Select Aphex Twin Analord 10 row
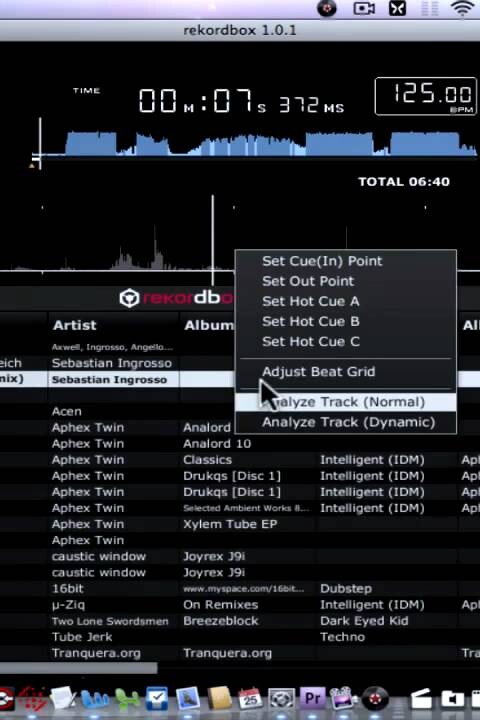This screenshot has width=480, height=720. tap(240, 444)
